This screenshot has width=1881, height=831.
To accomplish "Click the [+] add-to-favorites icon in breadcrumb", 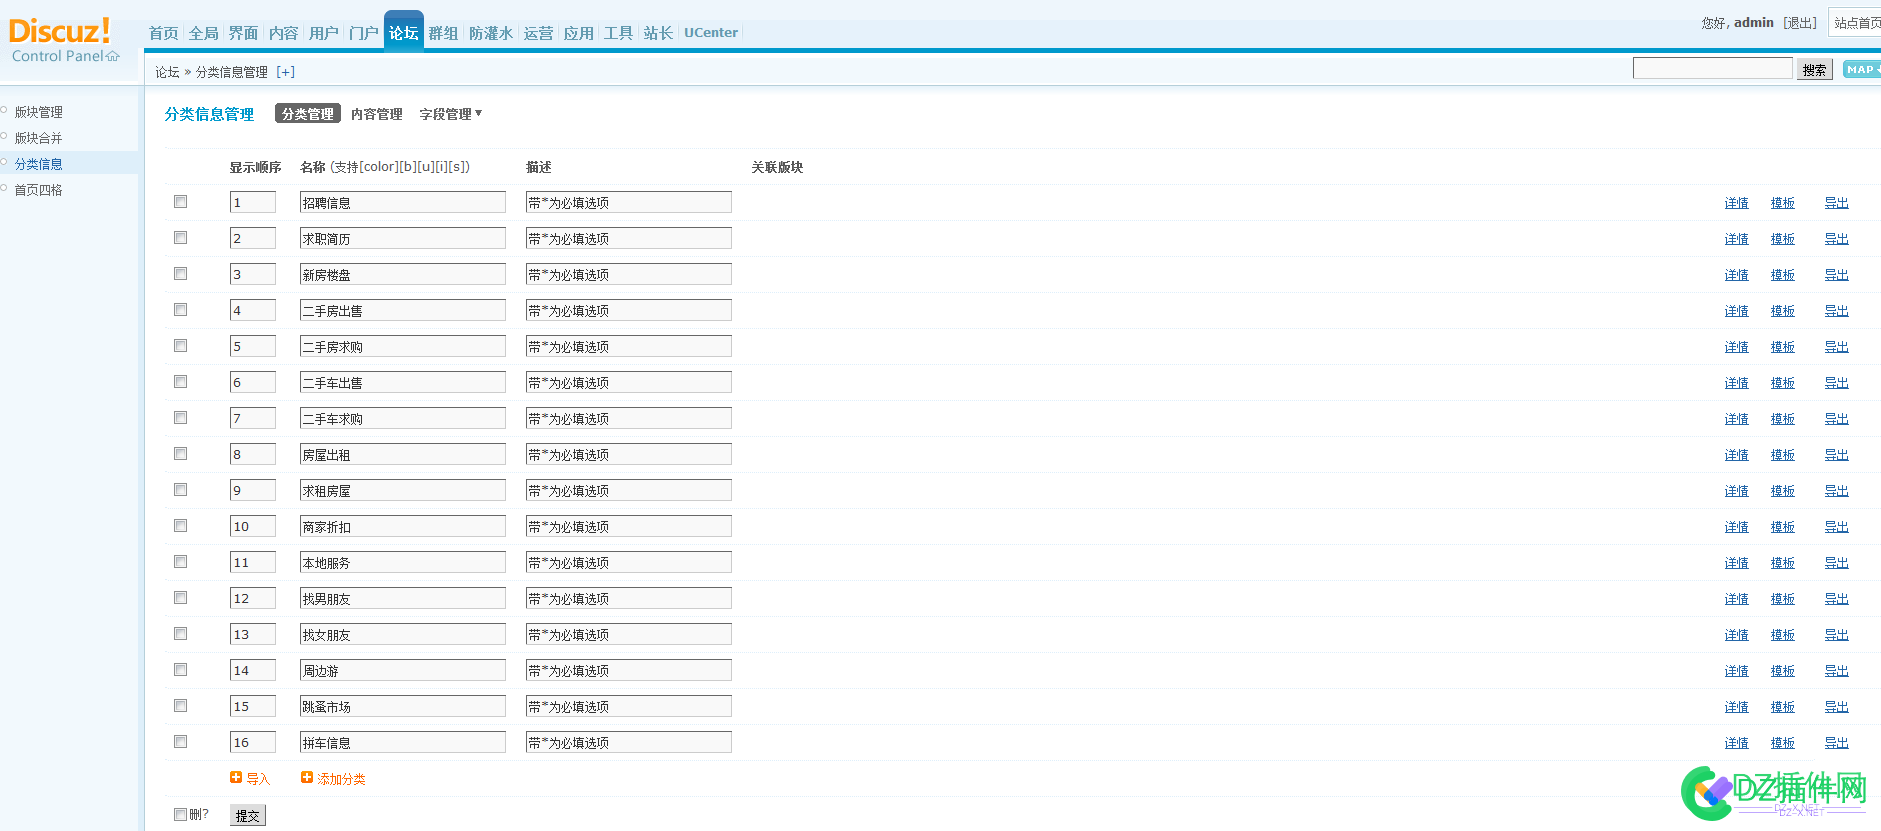I will tap(286, 72).
